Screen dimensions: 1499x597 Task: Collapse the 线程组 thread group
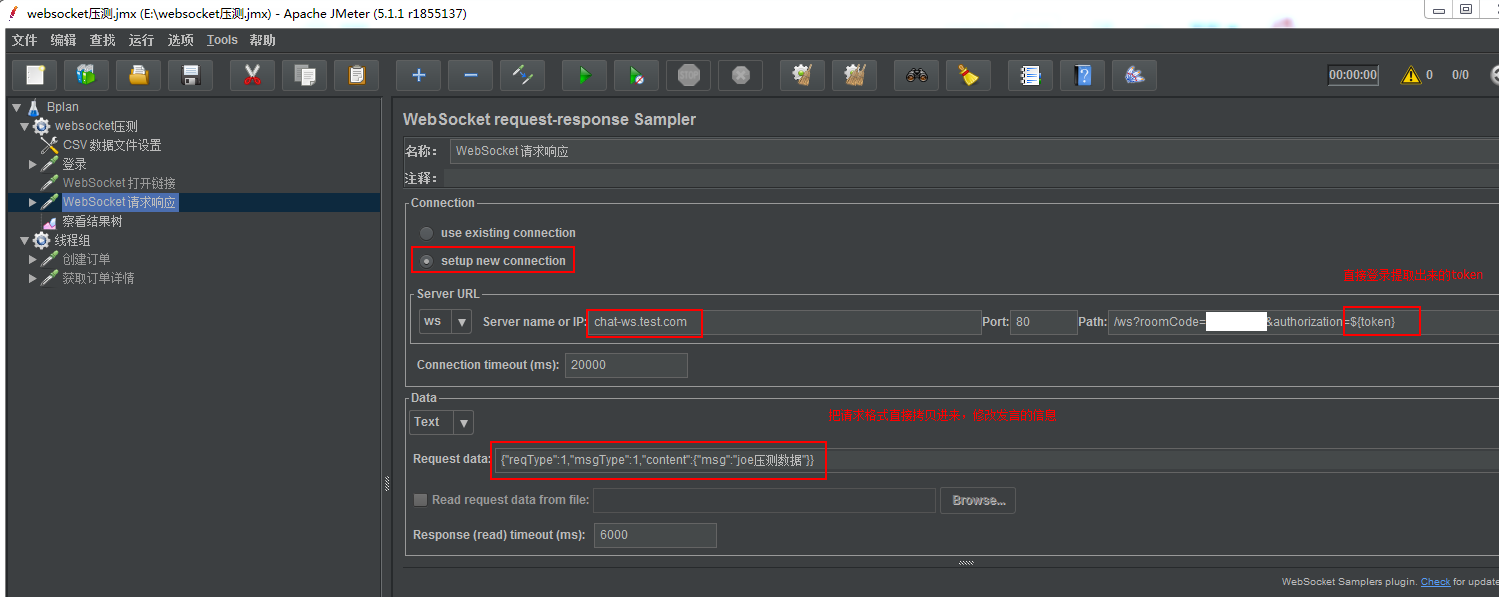click(24, 240)
